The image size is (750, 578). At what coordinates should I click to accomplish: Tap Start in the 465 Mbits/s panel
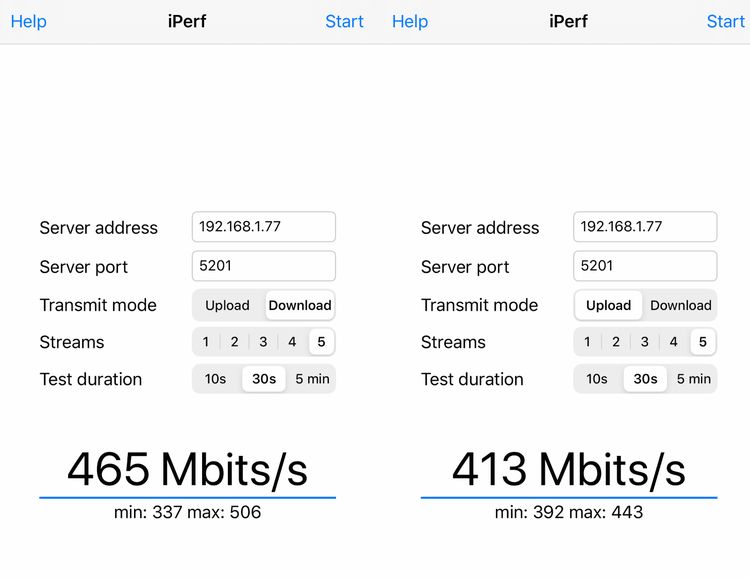point(344,21)
